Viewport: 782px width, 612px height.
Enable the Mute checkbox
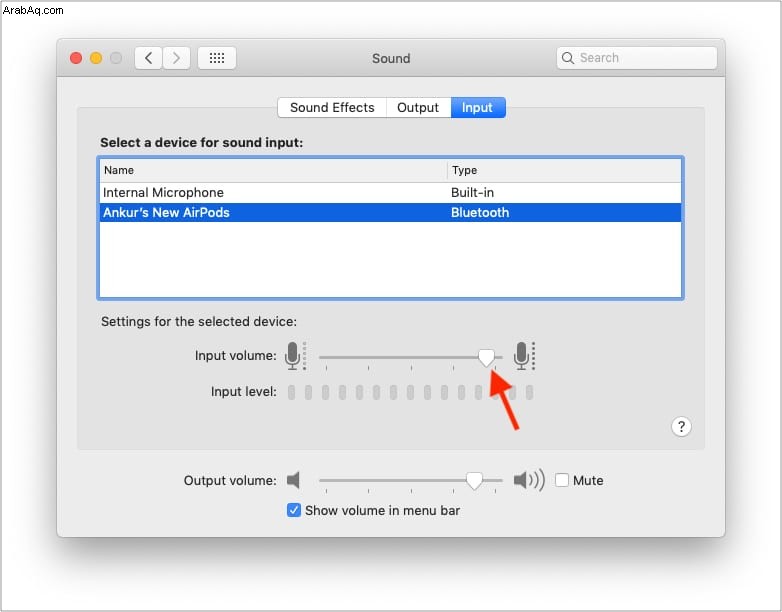(562, 480)
